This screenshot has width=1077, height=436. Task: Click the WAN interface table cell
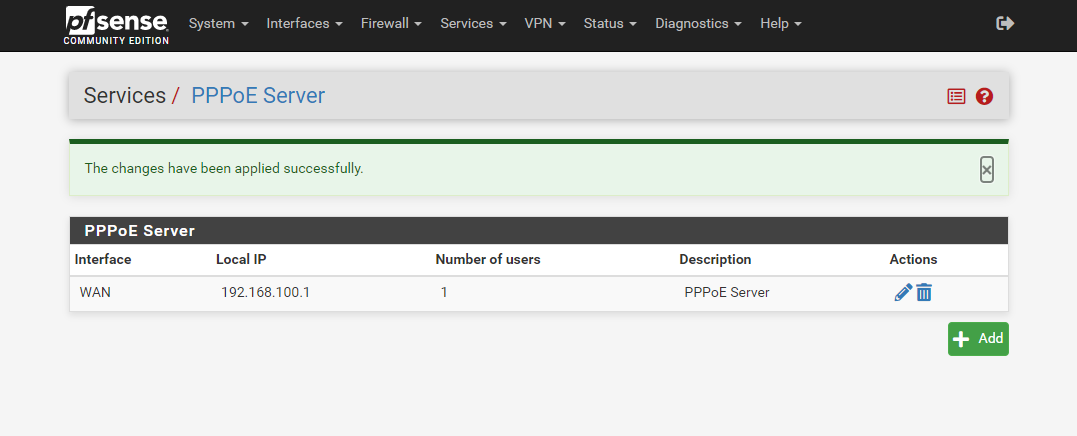coord(95,293)
